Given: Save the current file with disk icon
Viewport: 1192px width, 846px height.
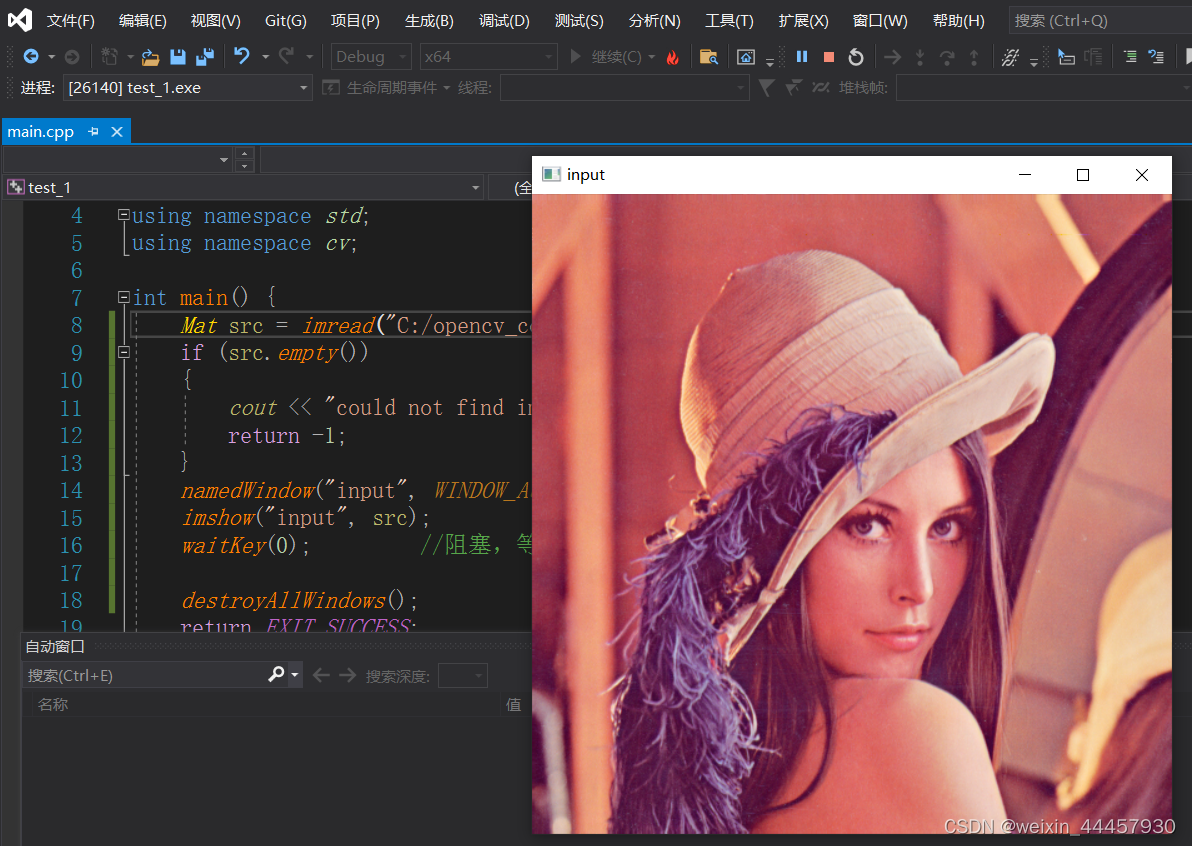Looking at the screenshot, I should [x=178, y=56].
